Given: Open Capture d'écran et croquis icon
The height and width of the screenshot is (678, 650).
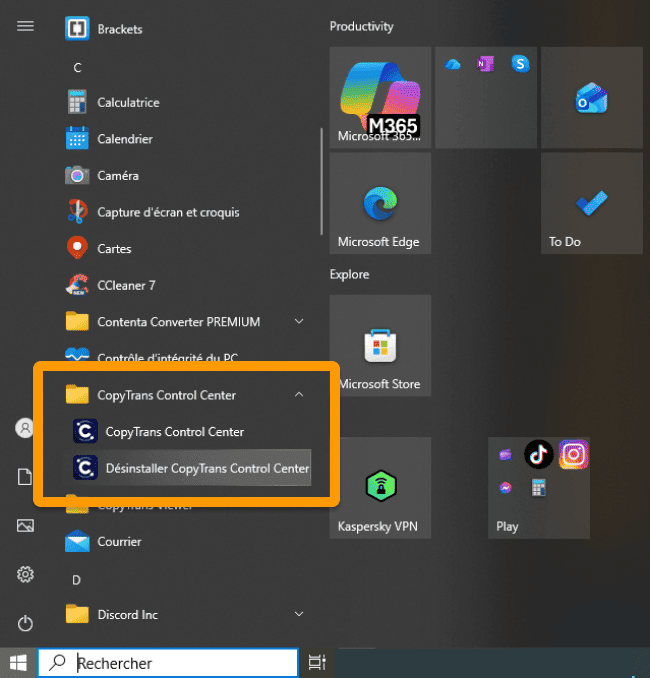Looking at the screenshot, I should pos(77,211).
